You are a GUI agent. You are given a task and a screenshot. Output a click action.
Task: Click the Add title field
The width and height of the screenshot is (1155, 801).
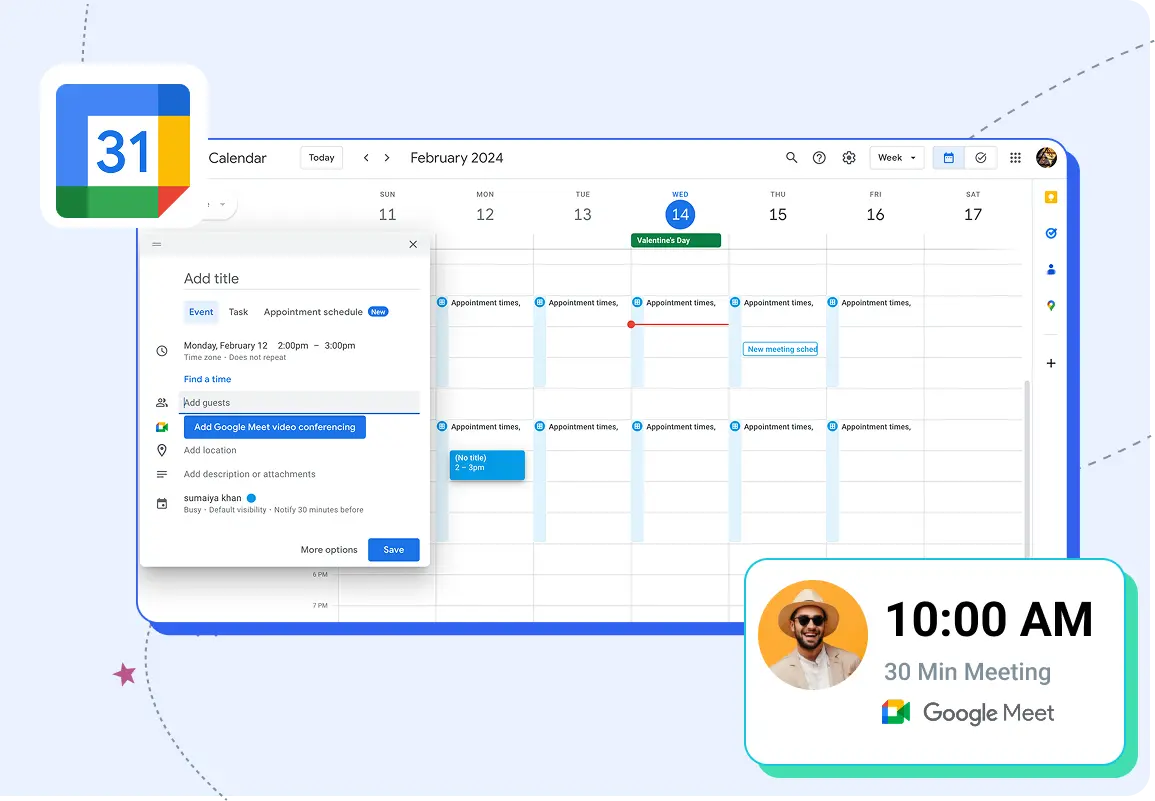301,279
